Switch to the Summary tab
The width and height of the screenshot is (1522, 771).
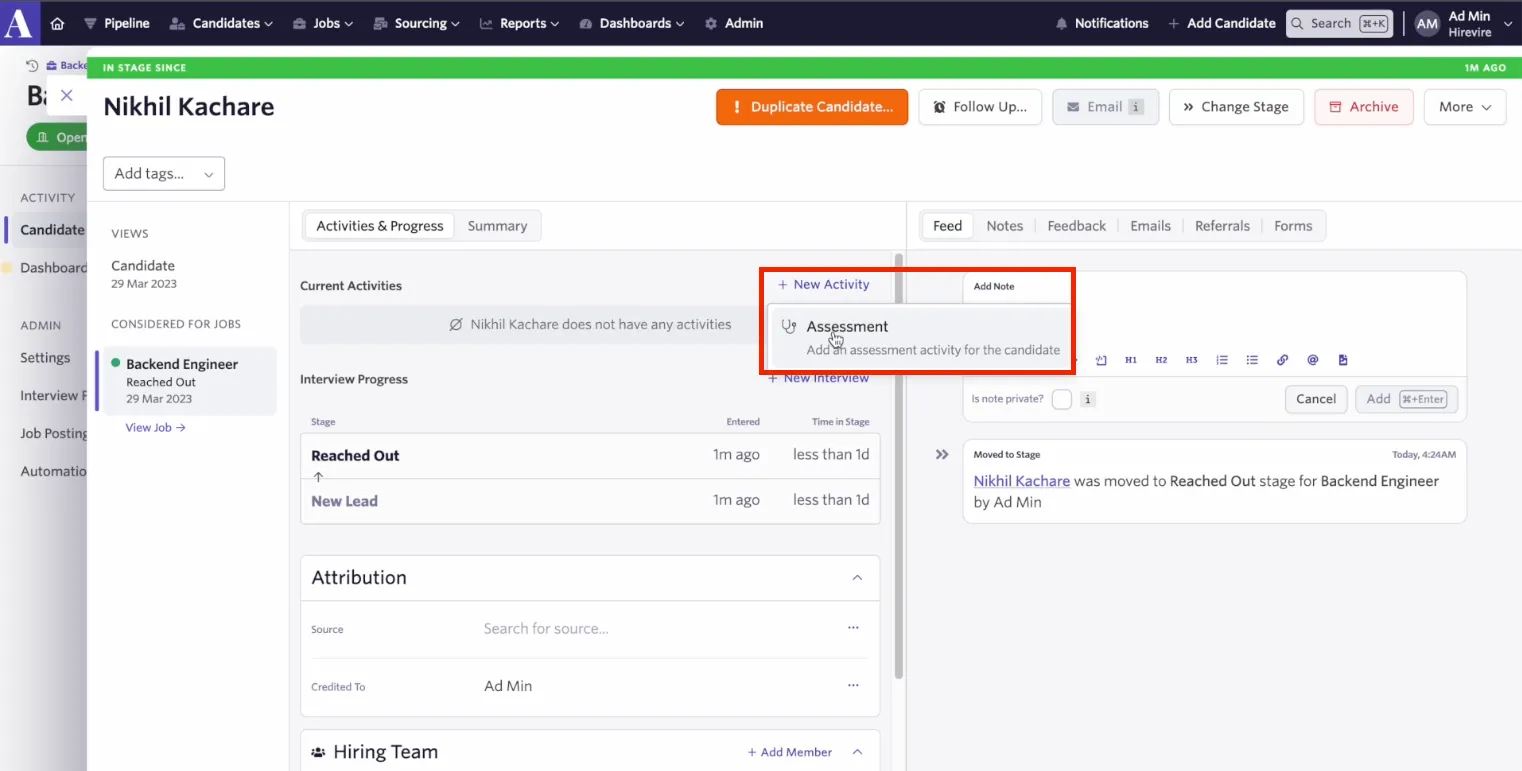point(497,226)
